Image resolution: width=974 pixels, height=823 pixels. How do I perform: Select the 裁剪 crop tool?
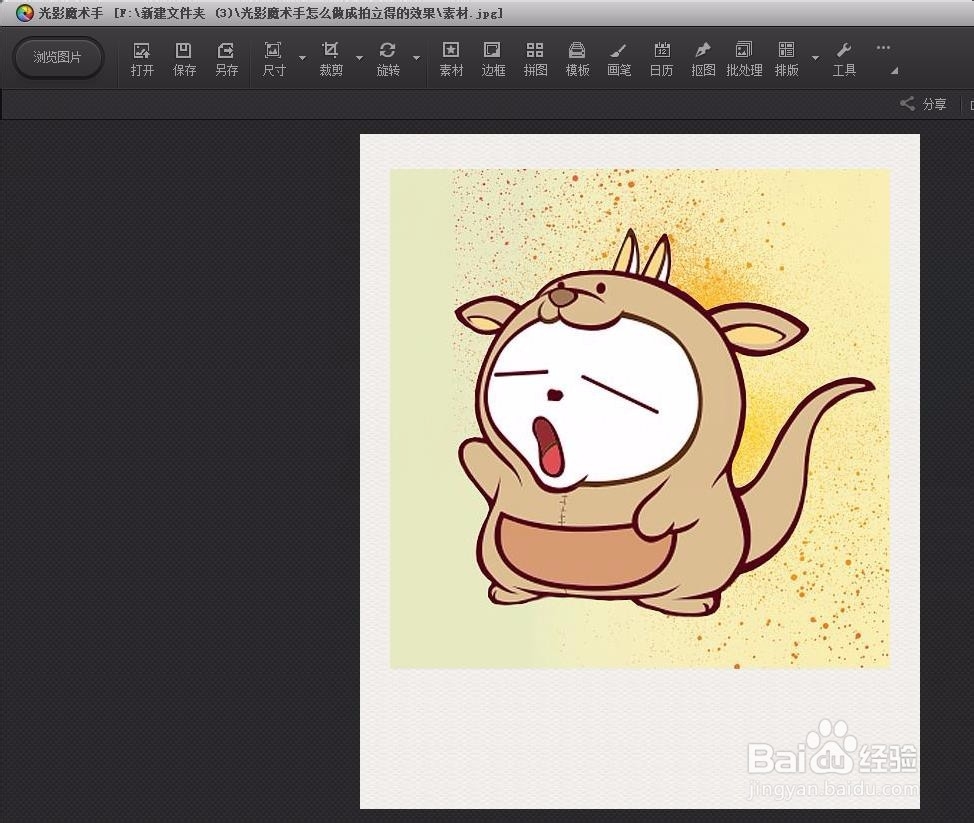coord(330,59)
